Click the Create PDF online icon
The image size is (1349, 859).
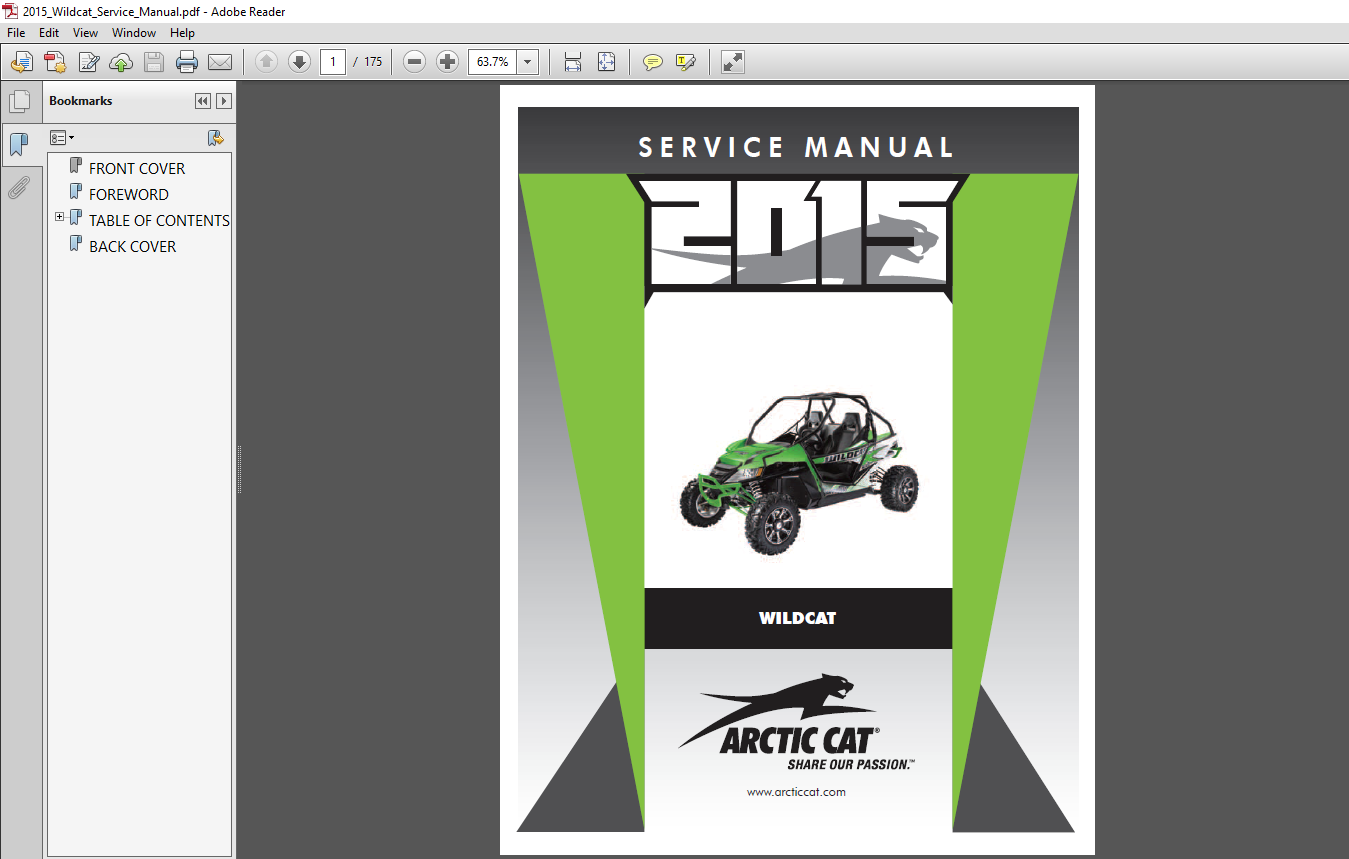tap(55, 62)
